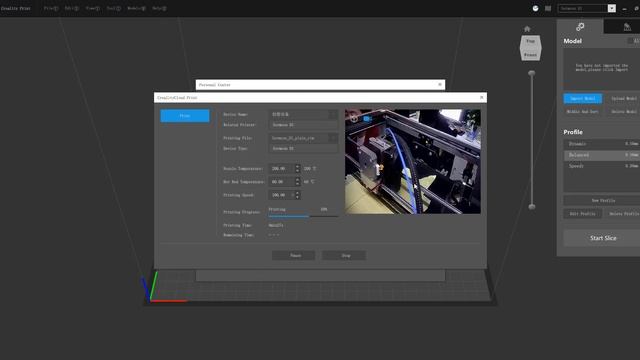Click the Upload Model button

coord(623,98)
